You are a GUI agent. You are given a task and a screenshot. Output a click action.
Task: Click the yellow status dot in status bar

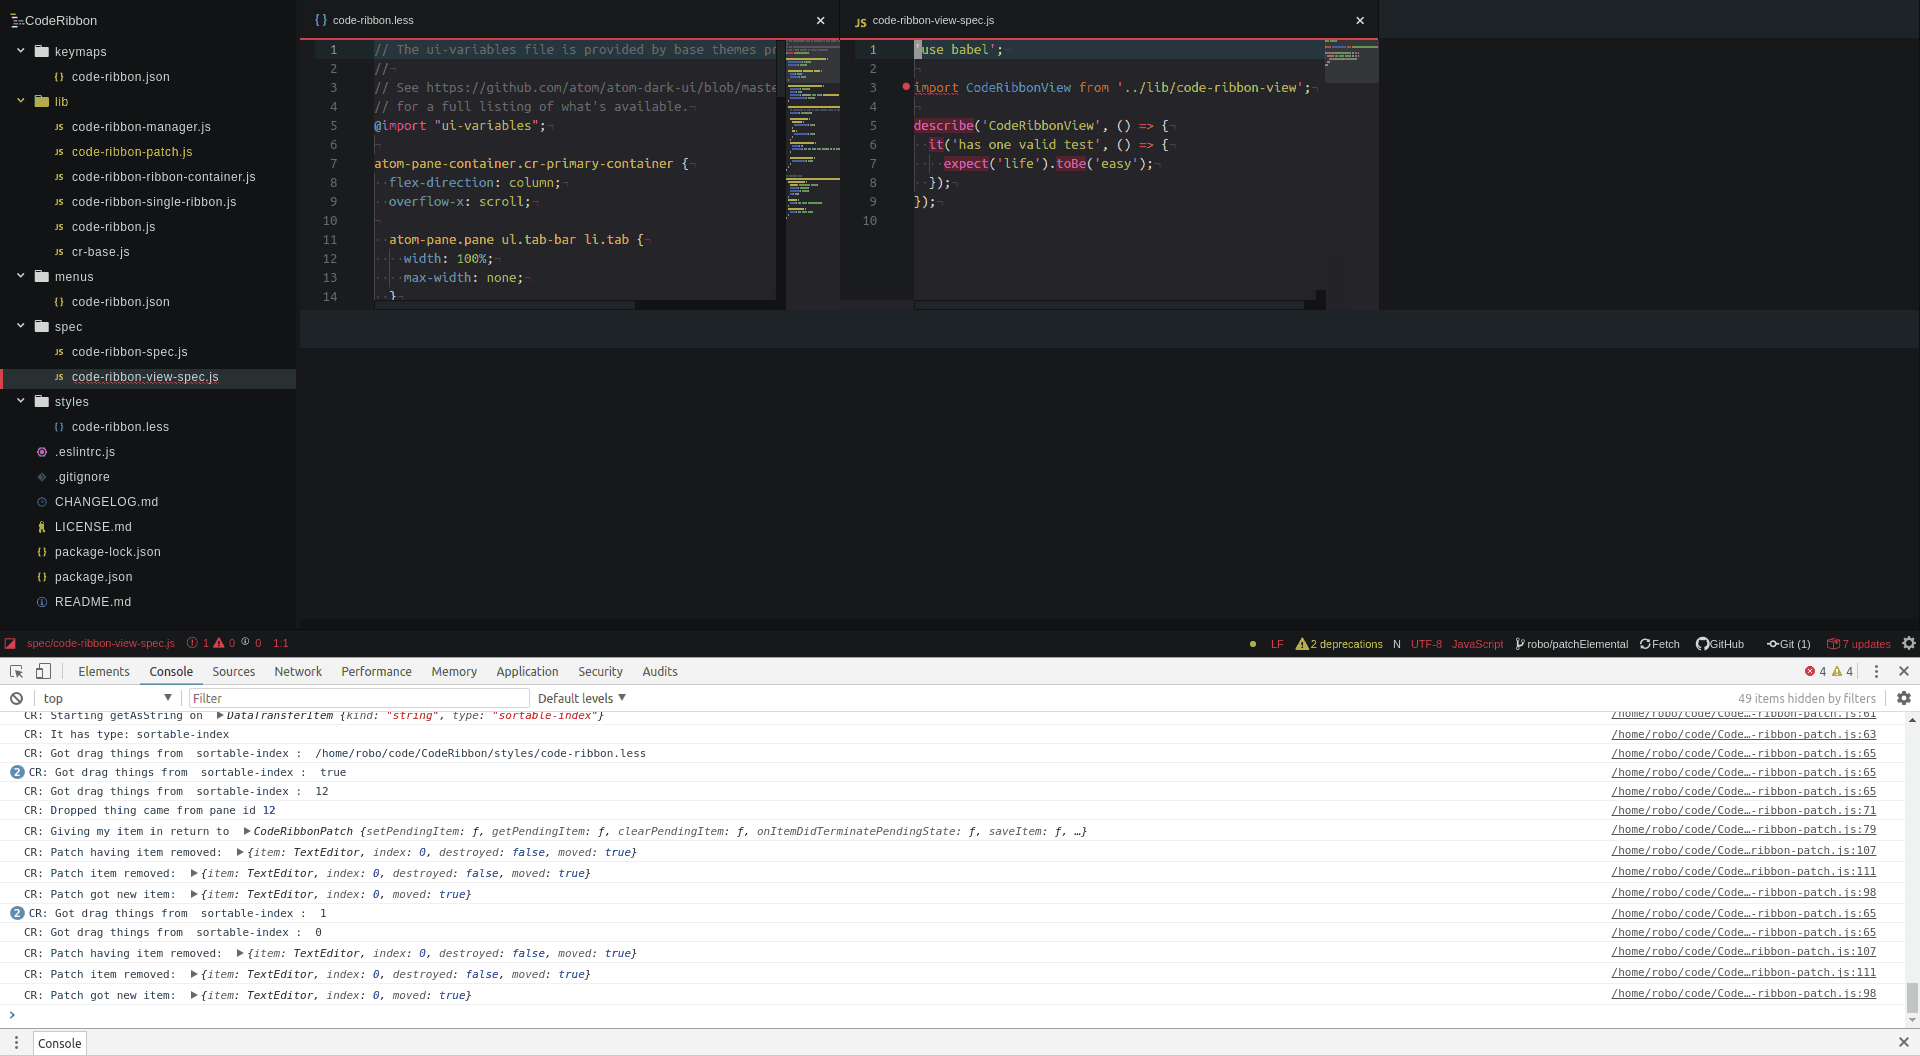tap(1253, 644)
